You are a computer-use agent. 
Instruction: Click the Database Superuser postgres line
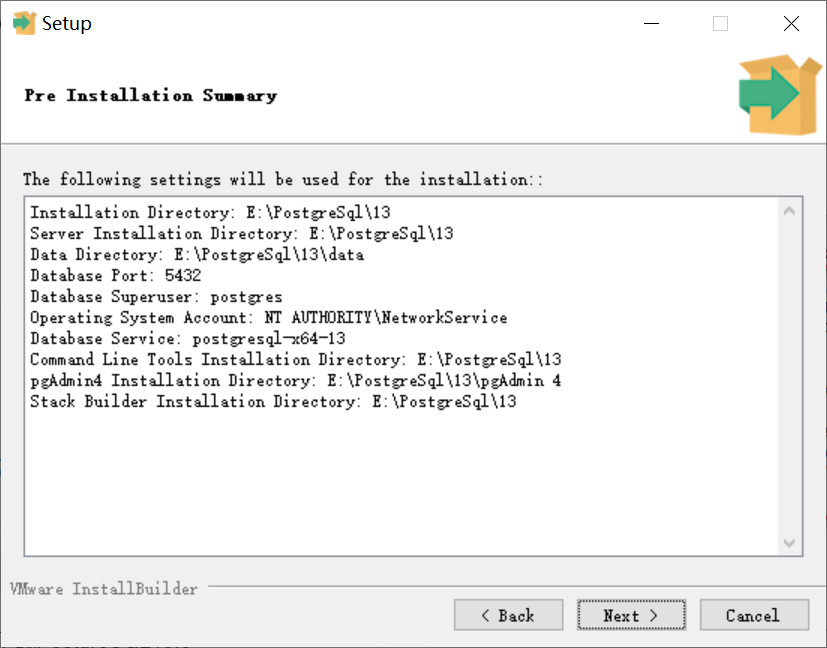coord(156,297)
